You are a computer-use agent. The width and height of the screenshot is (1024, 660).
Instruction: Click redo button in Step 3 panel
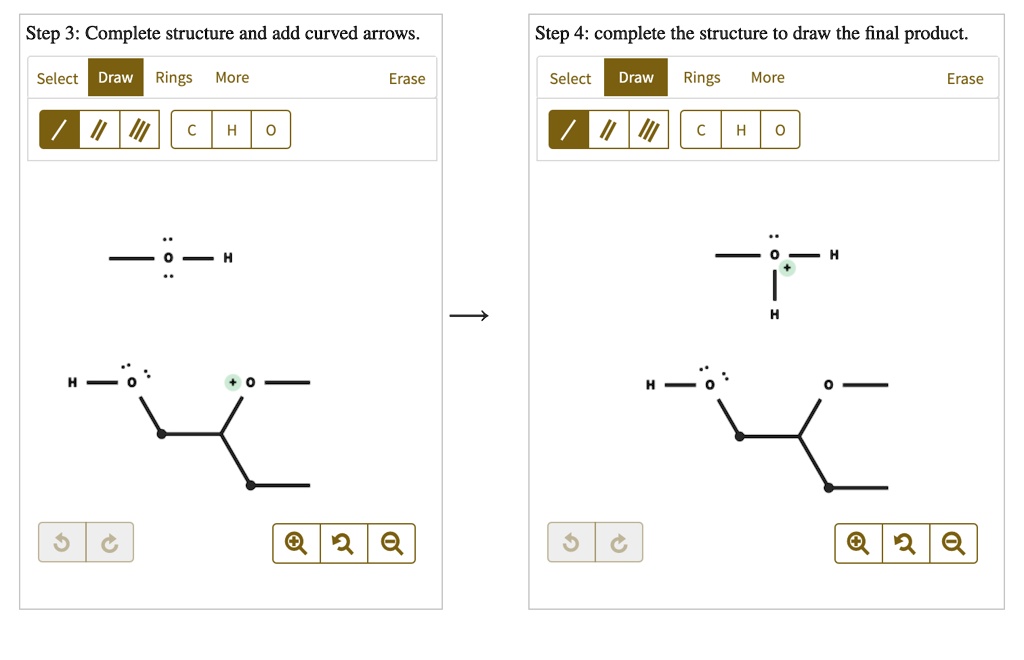[x=110, y=542]
